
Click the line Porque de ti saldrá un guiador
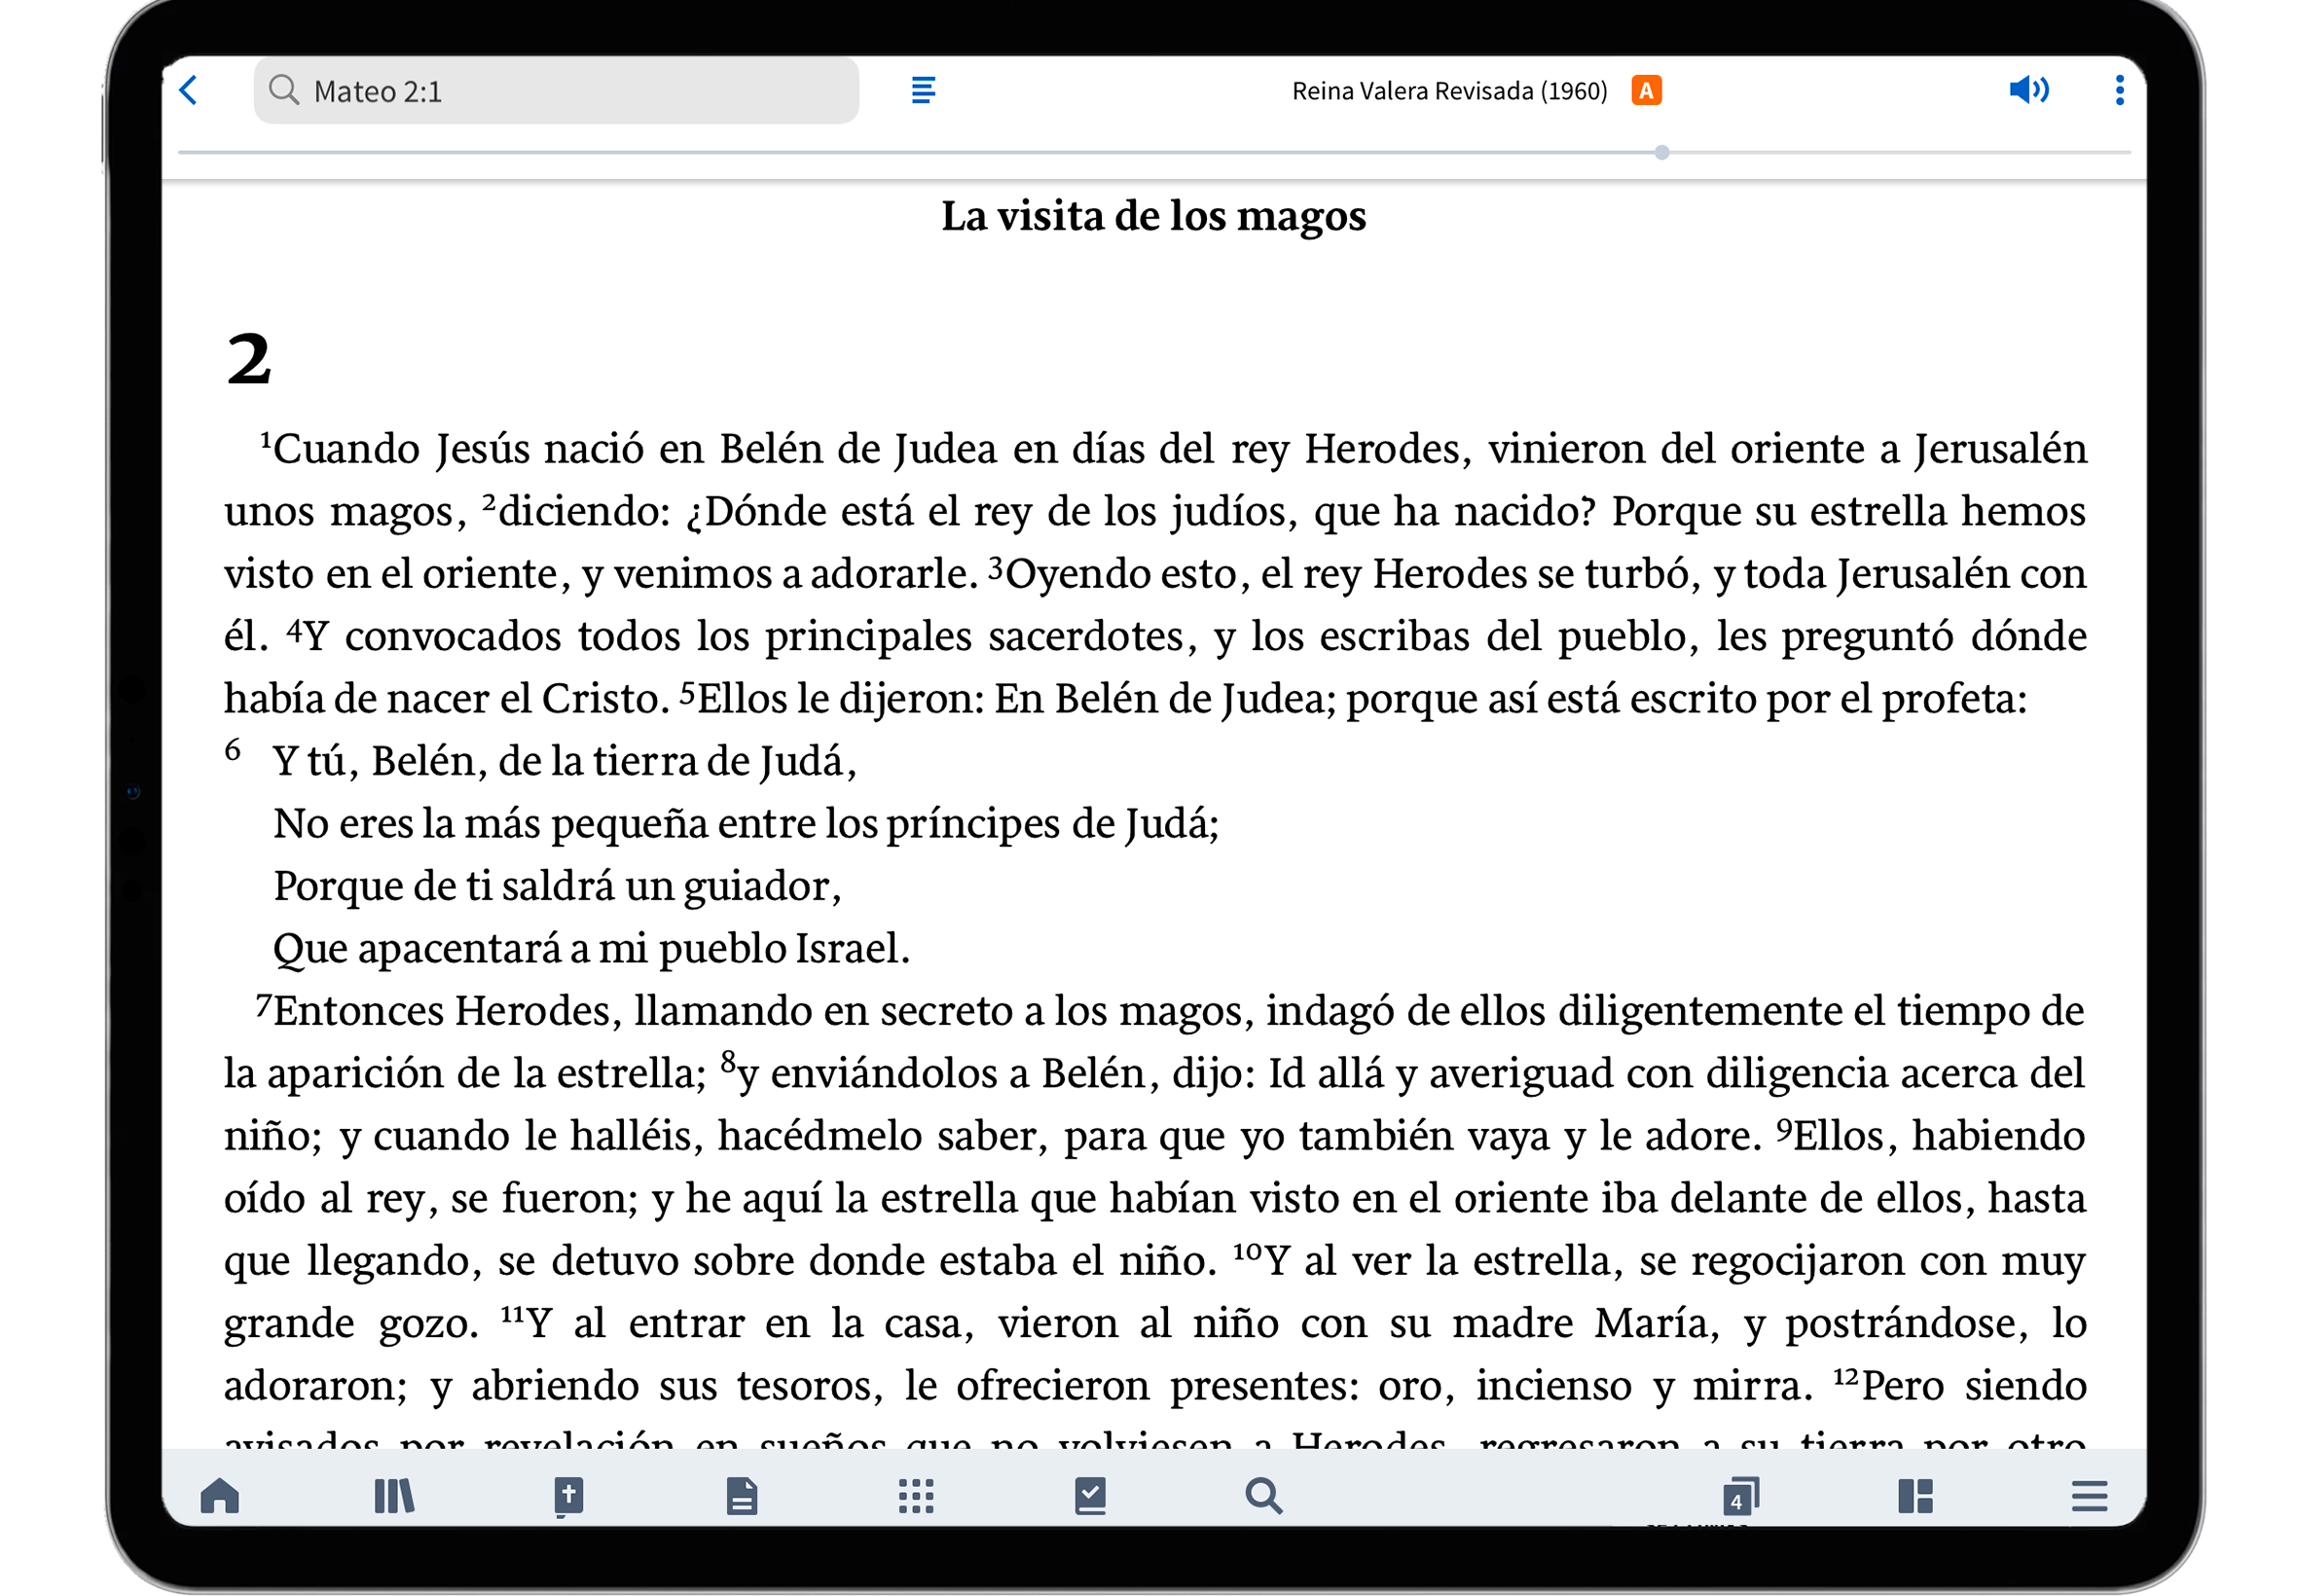click(x=557, y=886)
